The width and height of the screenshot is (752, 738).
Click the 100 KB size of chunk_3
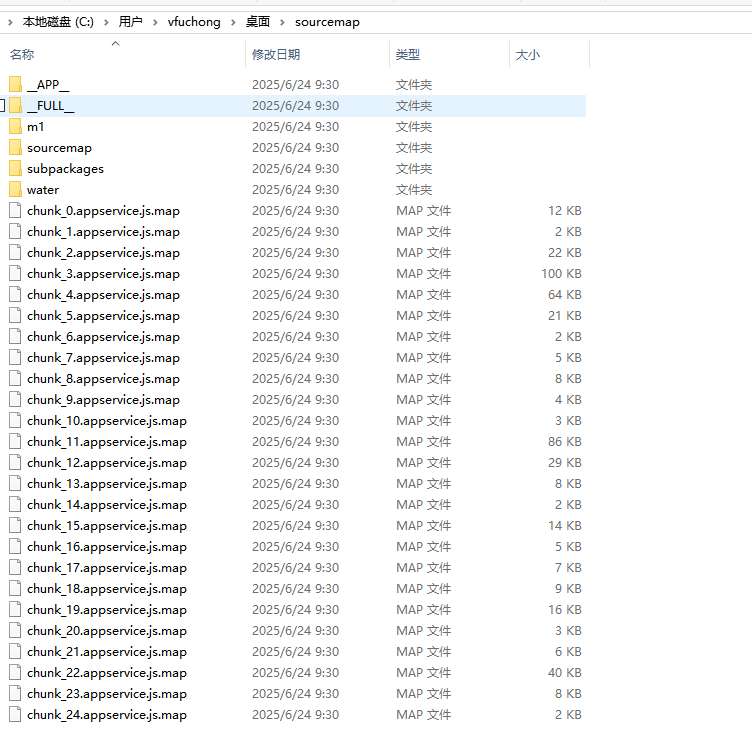click(562, 274)
